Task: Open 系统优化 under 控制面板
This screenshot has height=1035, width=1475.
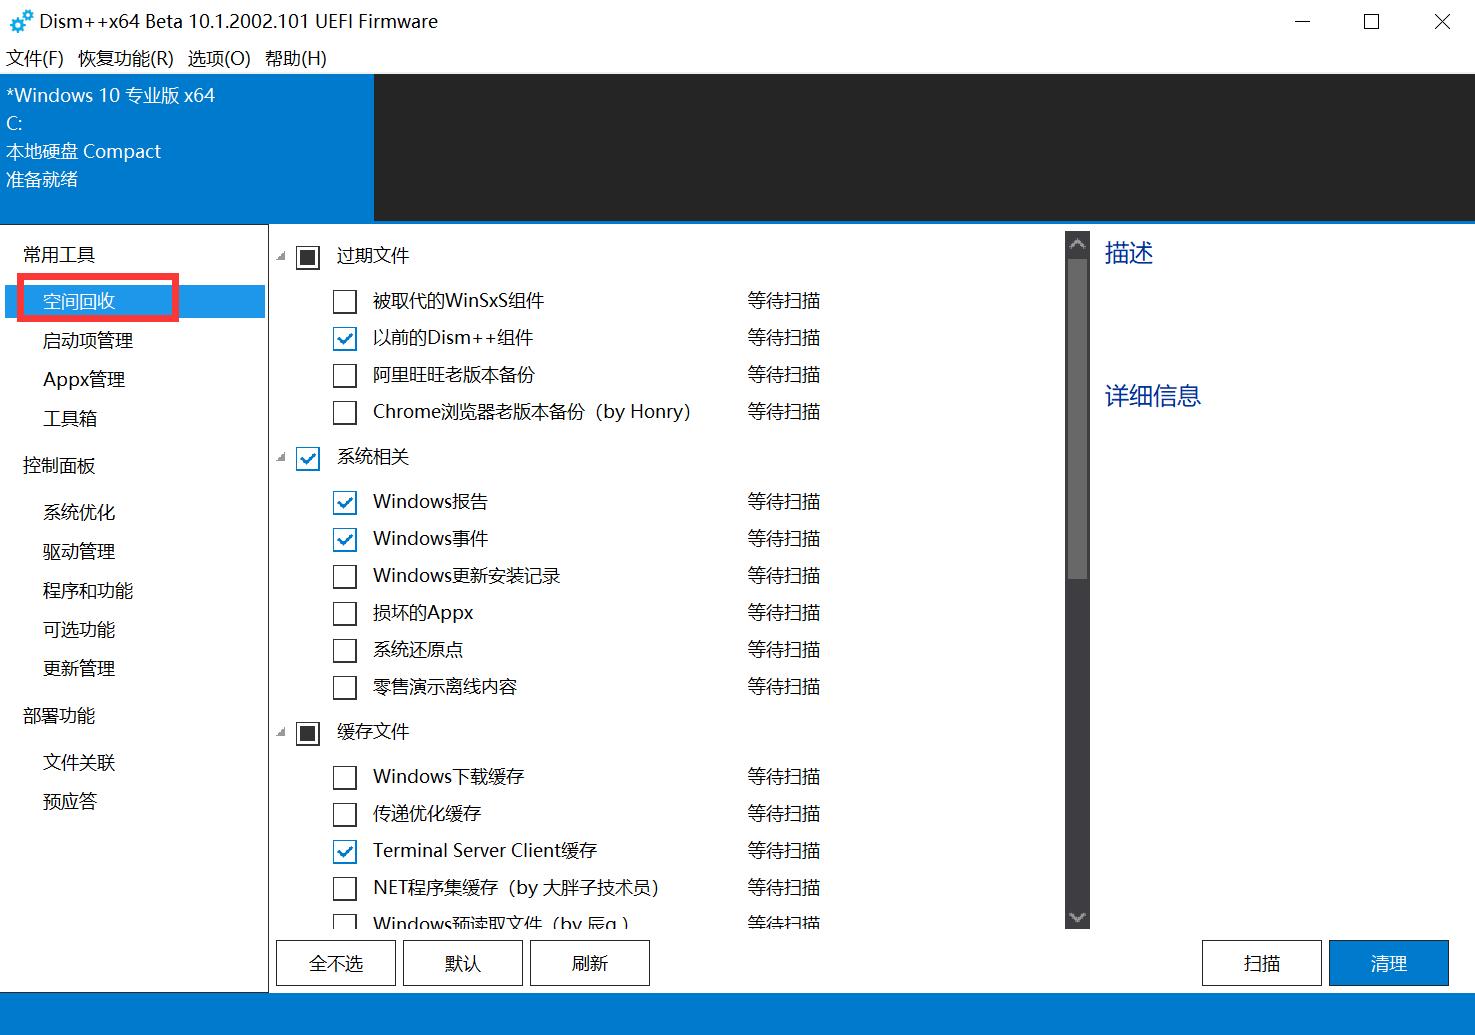Action: pyautogui.click(x=78, y=511)
